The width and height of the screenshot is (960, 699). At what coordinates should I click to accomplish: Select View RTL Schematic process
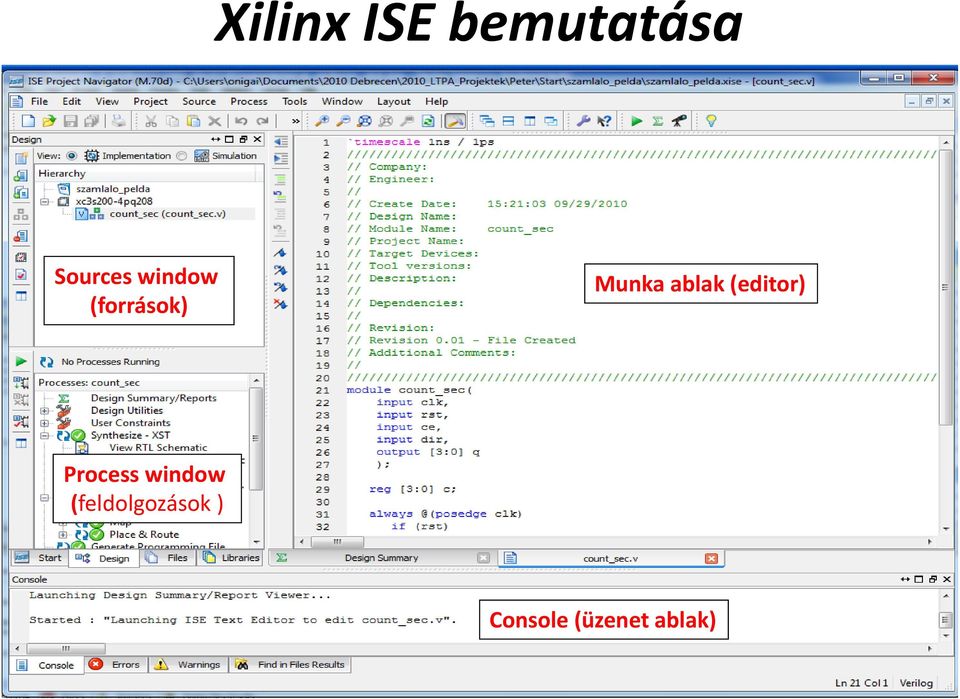point(158,448)
